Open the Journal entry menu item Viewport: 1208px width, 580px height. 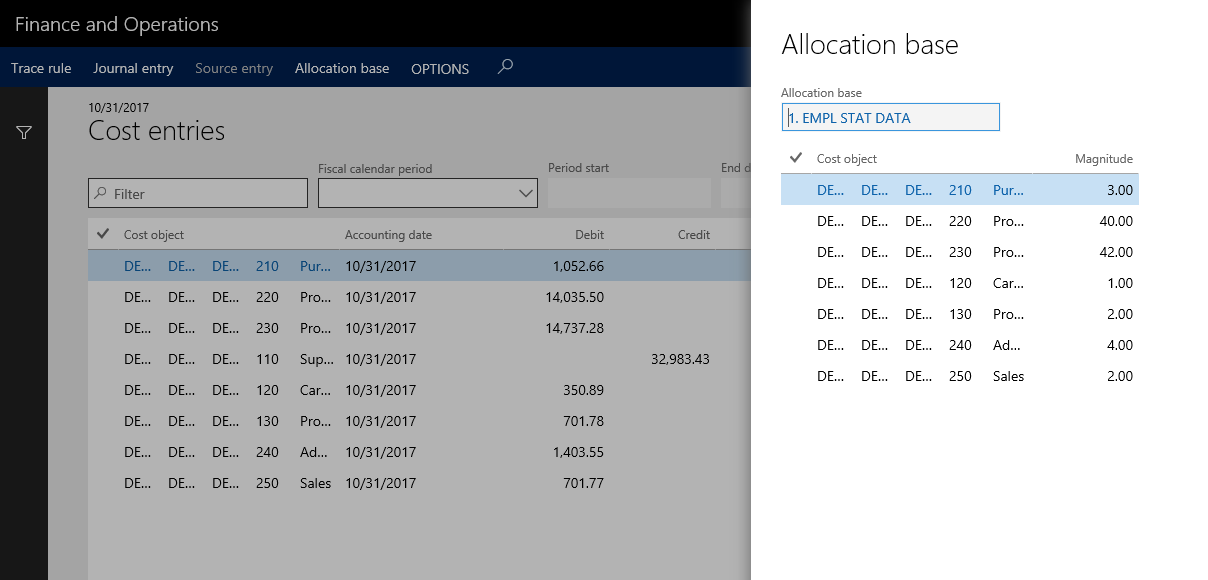(x=133, y=68)
